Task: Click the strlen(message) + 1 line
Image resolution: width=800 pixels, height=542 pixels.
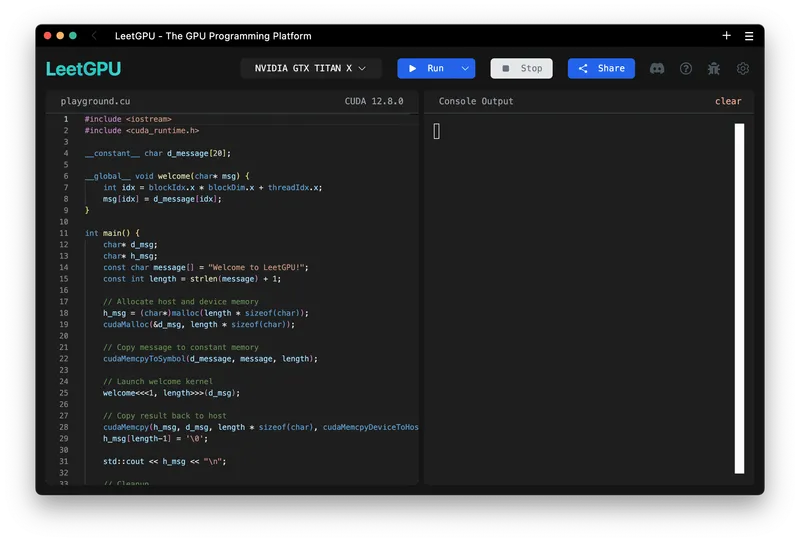Action: (192, 279)
